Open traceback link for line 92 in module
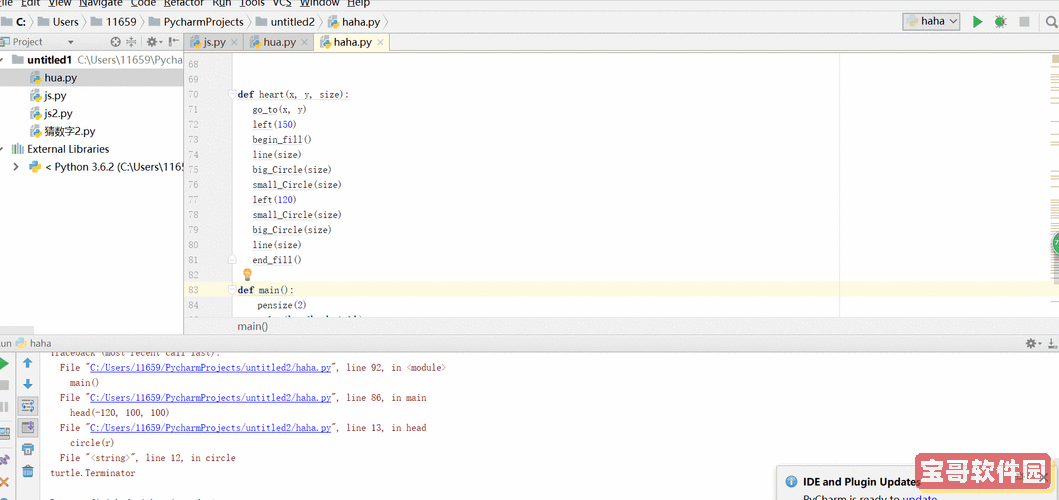This screenshot has height=500, width=1059. [210, 368]
